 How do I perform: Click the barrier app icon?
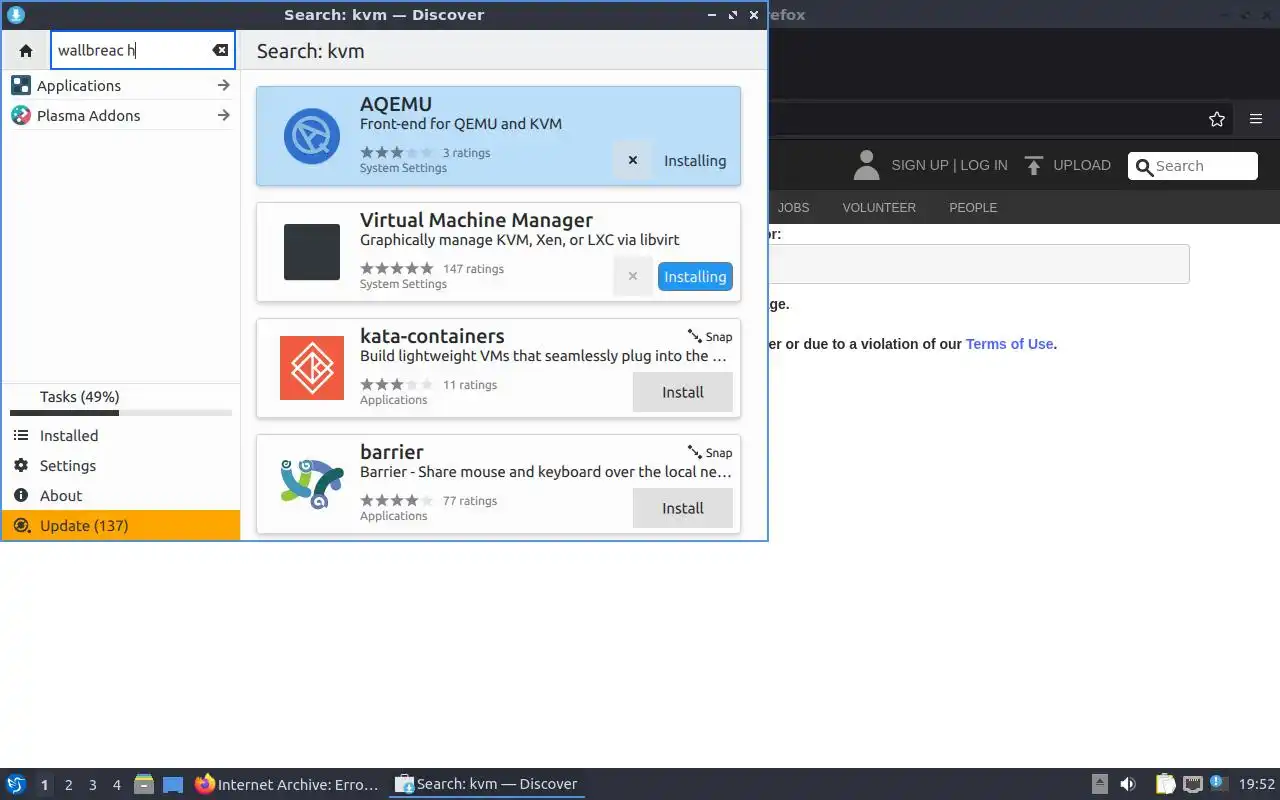(x=312, y=484)
